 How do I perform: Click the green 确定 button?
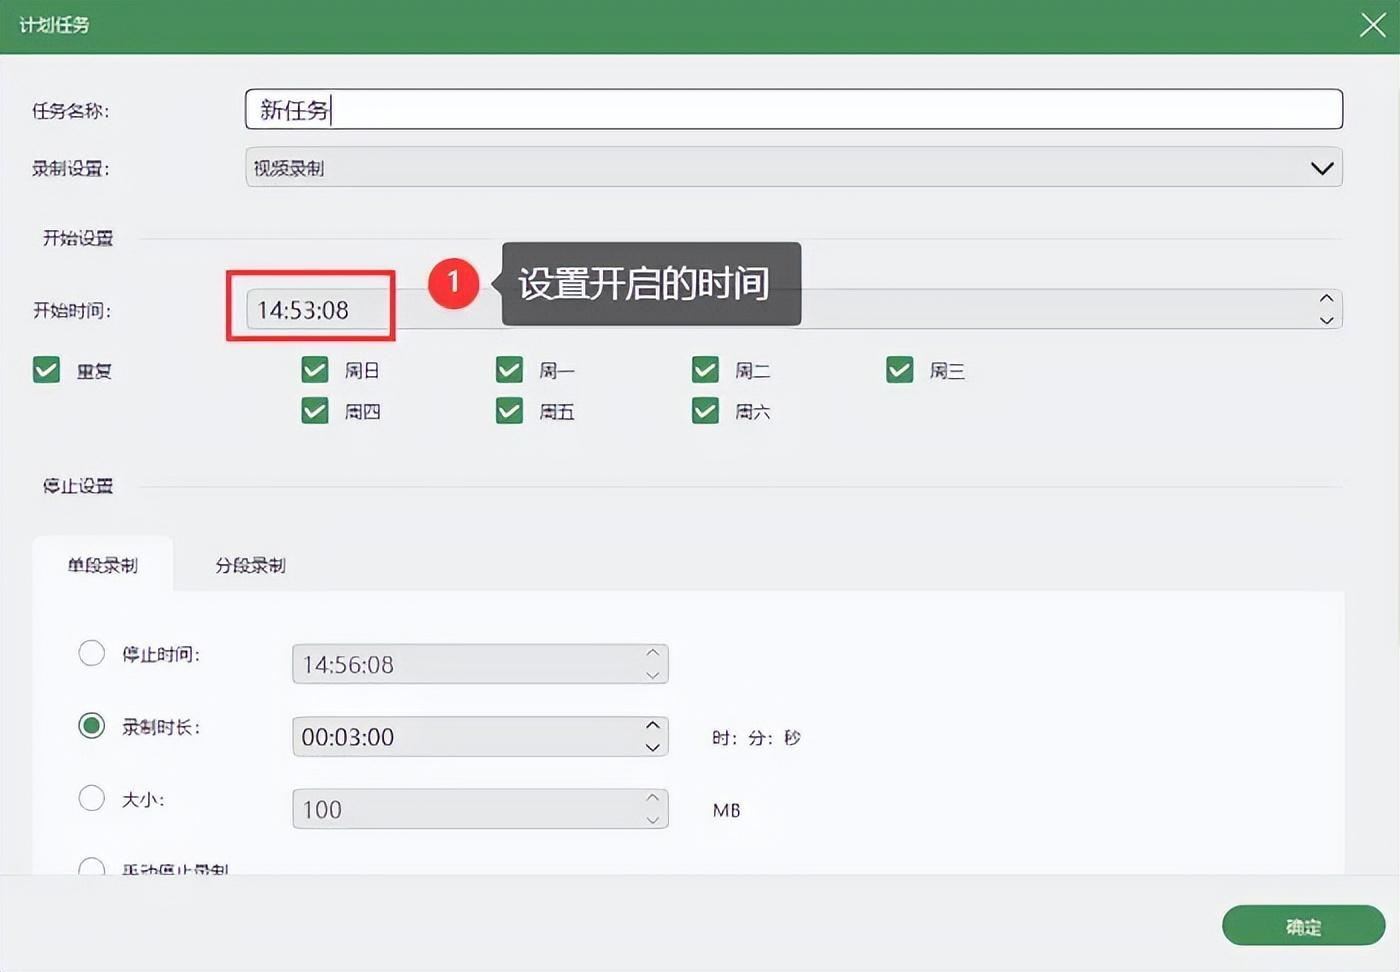pos(1302,927)
